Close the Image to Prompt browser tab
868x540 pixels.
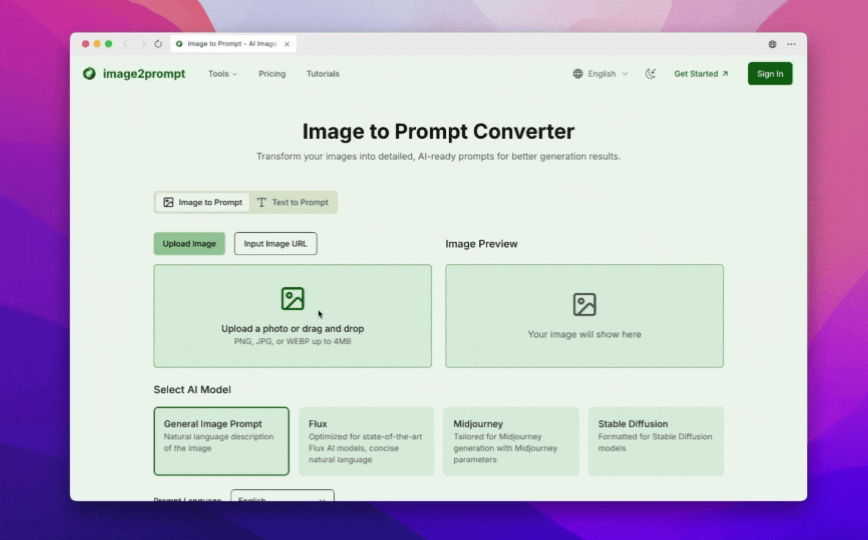[287, 44]
